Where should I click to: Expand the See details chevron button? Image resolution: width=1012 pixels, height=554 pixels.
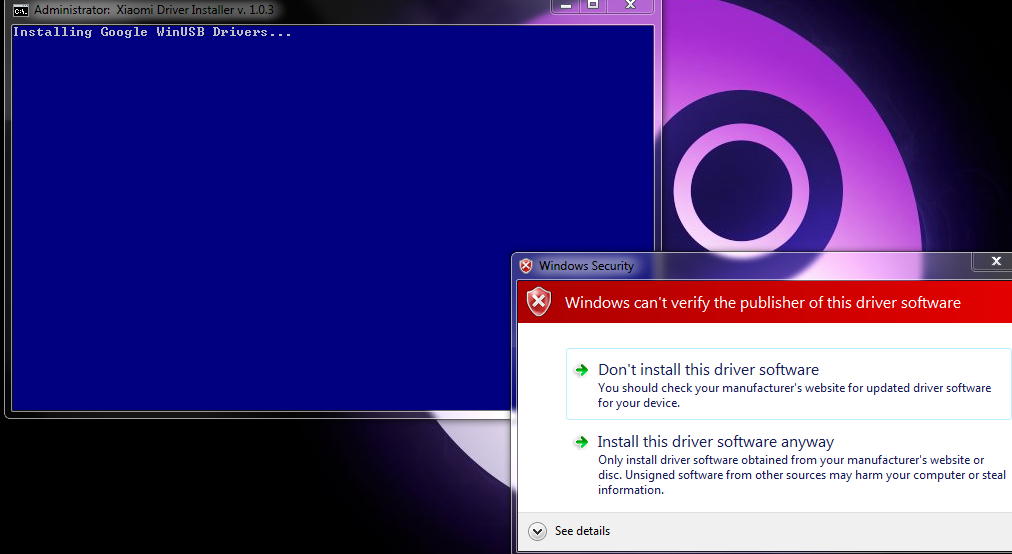click(x=537, y=531)
